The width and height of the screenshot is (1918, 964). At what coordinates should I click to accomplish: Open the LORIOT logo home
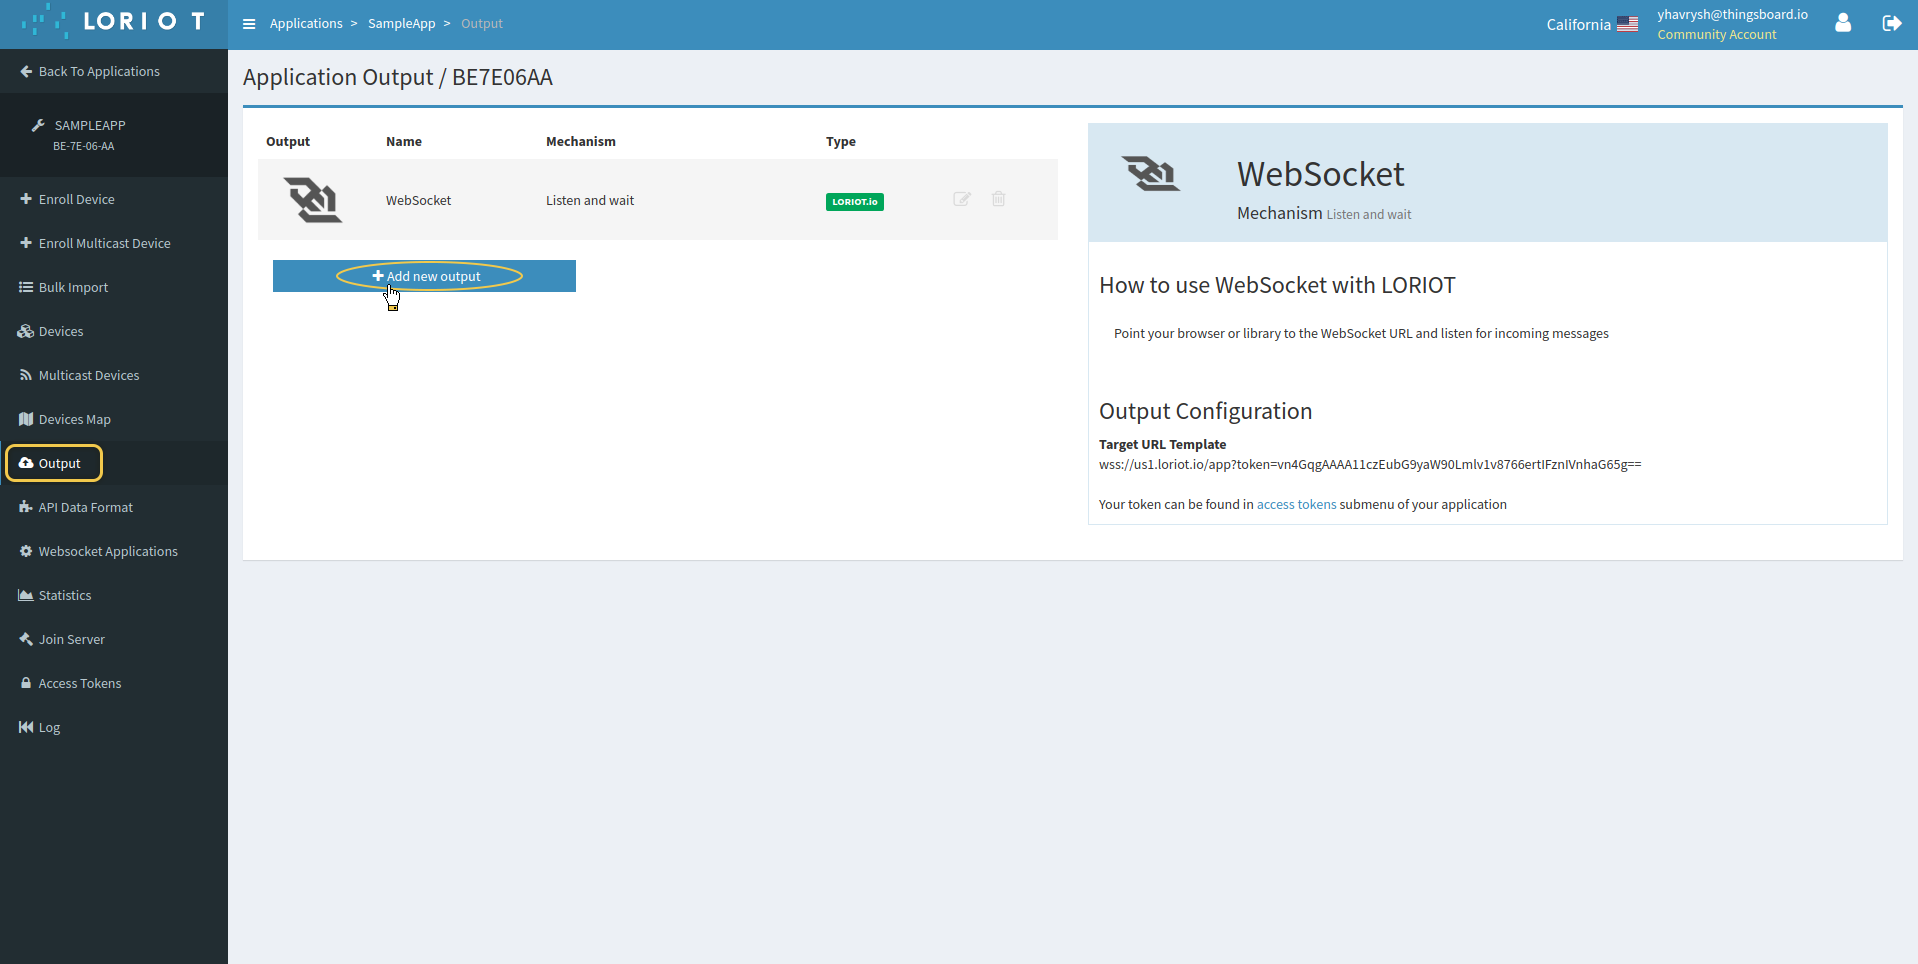[113, 22]
